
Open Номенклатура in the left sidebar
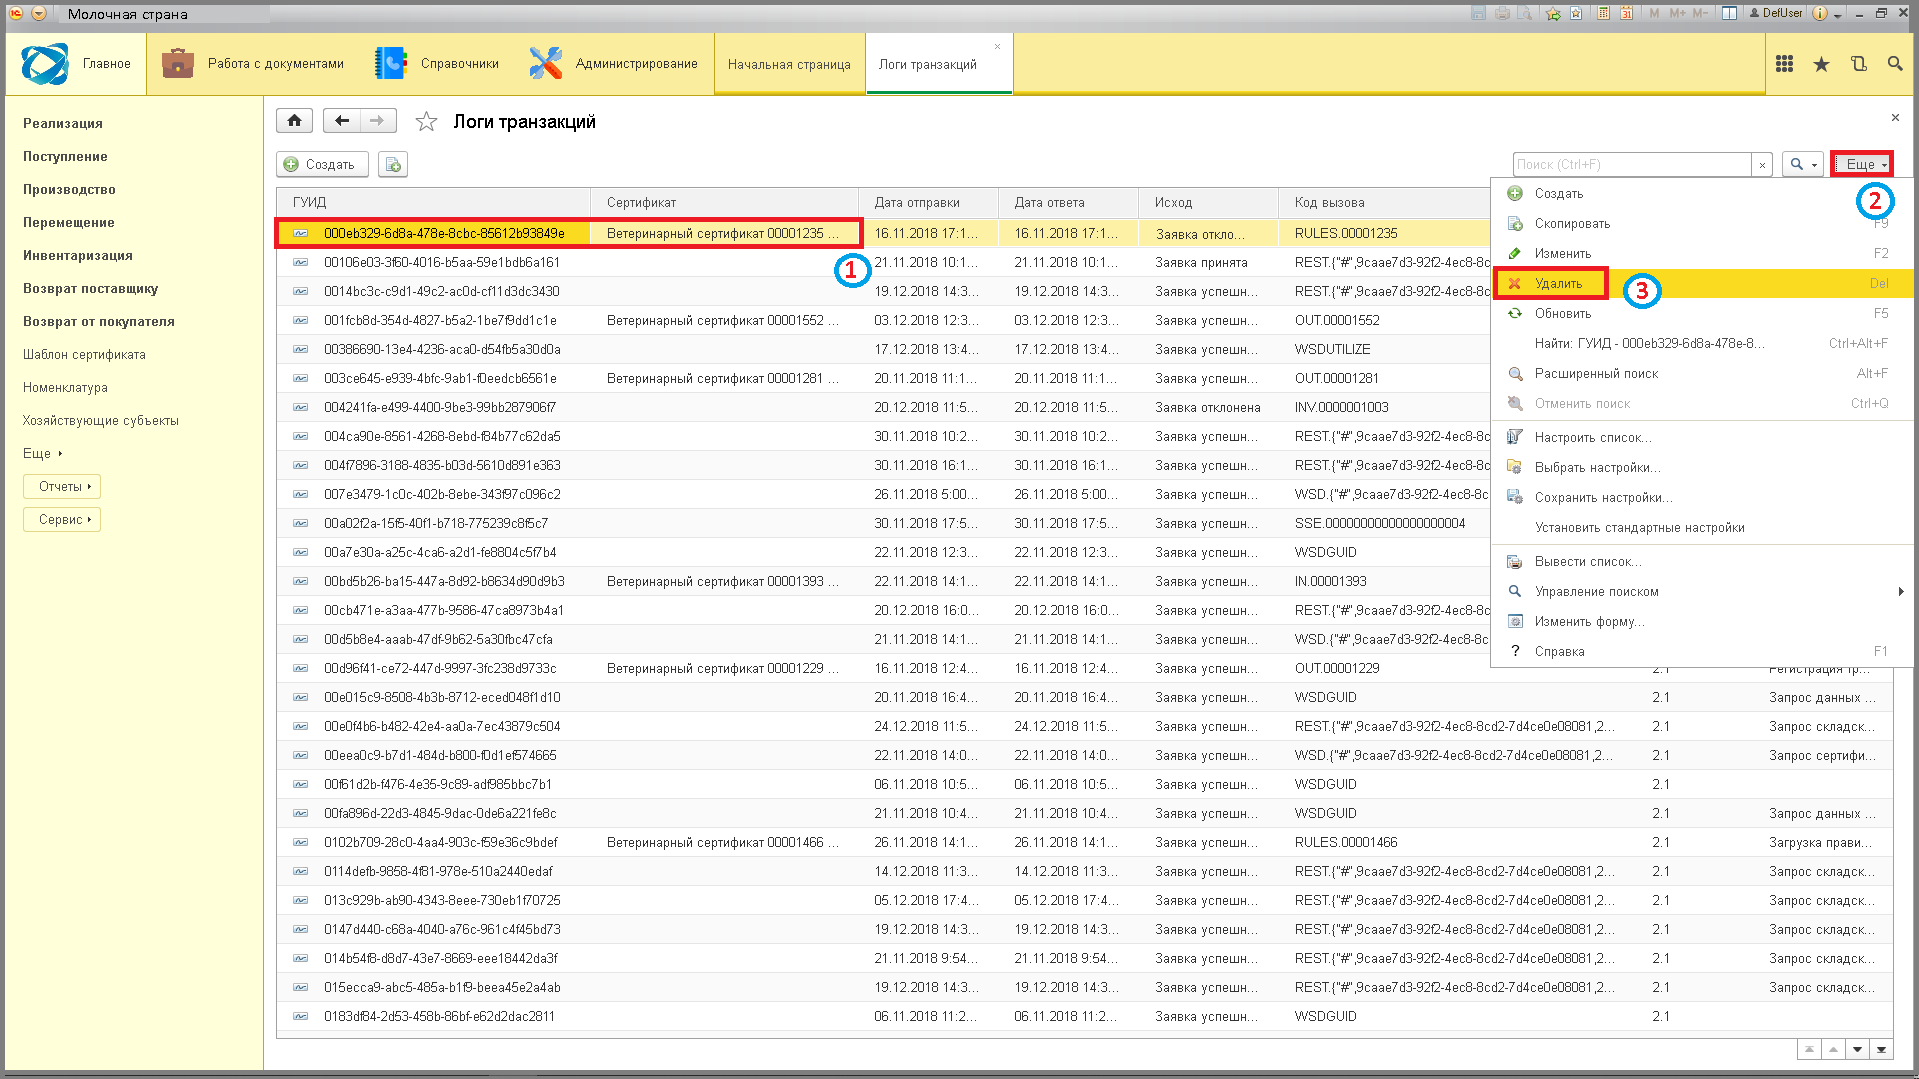click(65, 388)
